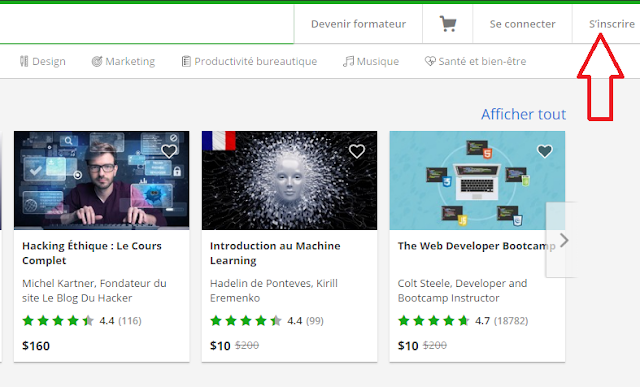Click title Introduction au Machine Learning
The width and height of the screenshot is (640, 387).
pyautogui.click(x=275, y=253)
